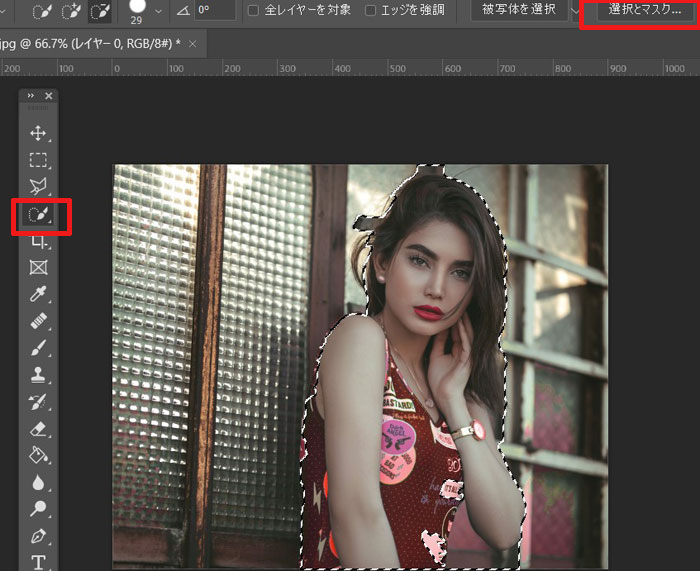Choose the Subtract from selection mode

click(x=101, y=11)
